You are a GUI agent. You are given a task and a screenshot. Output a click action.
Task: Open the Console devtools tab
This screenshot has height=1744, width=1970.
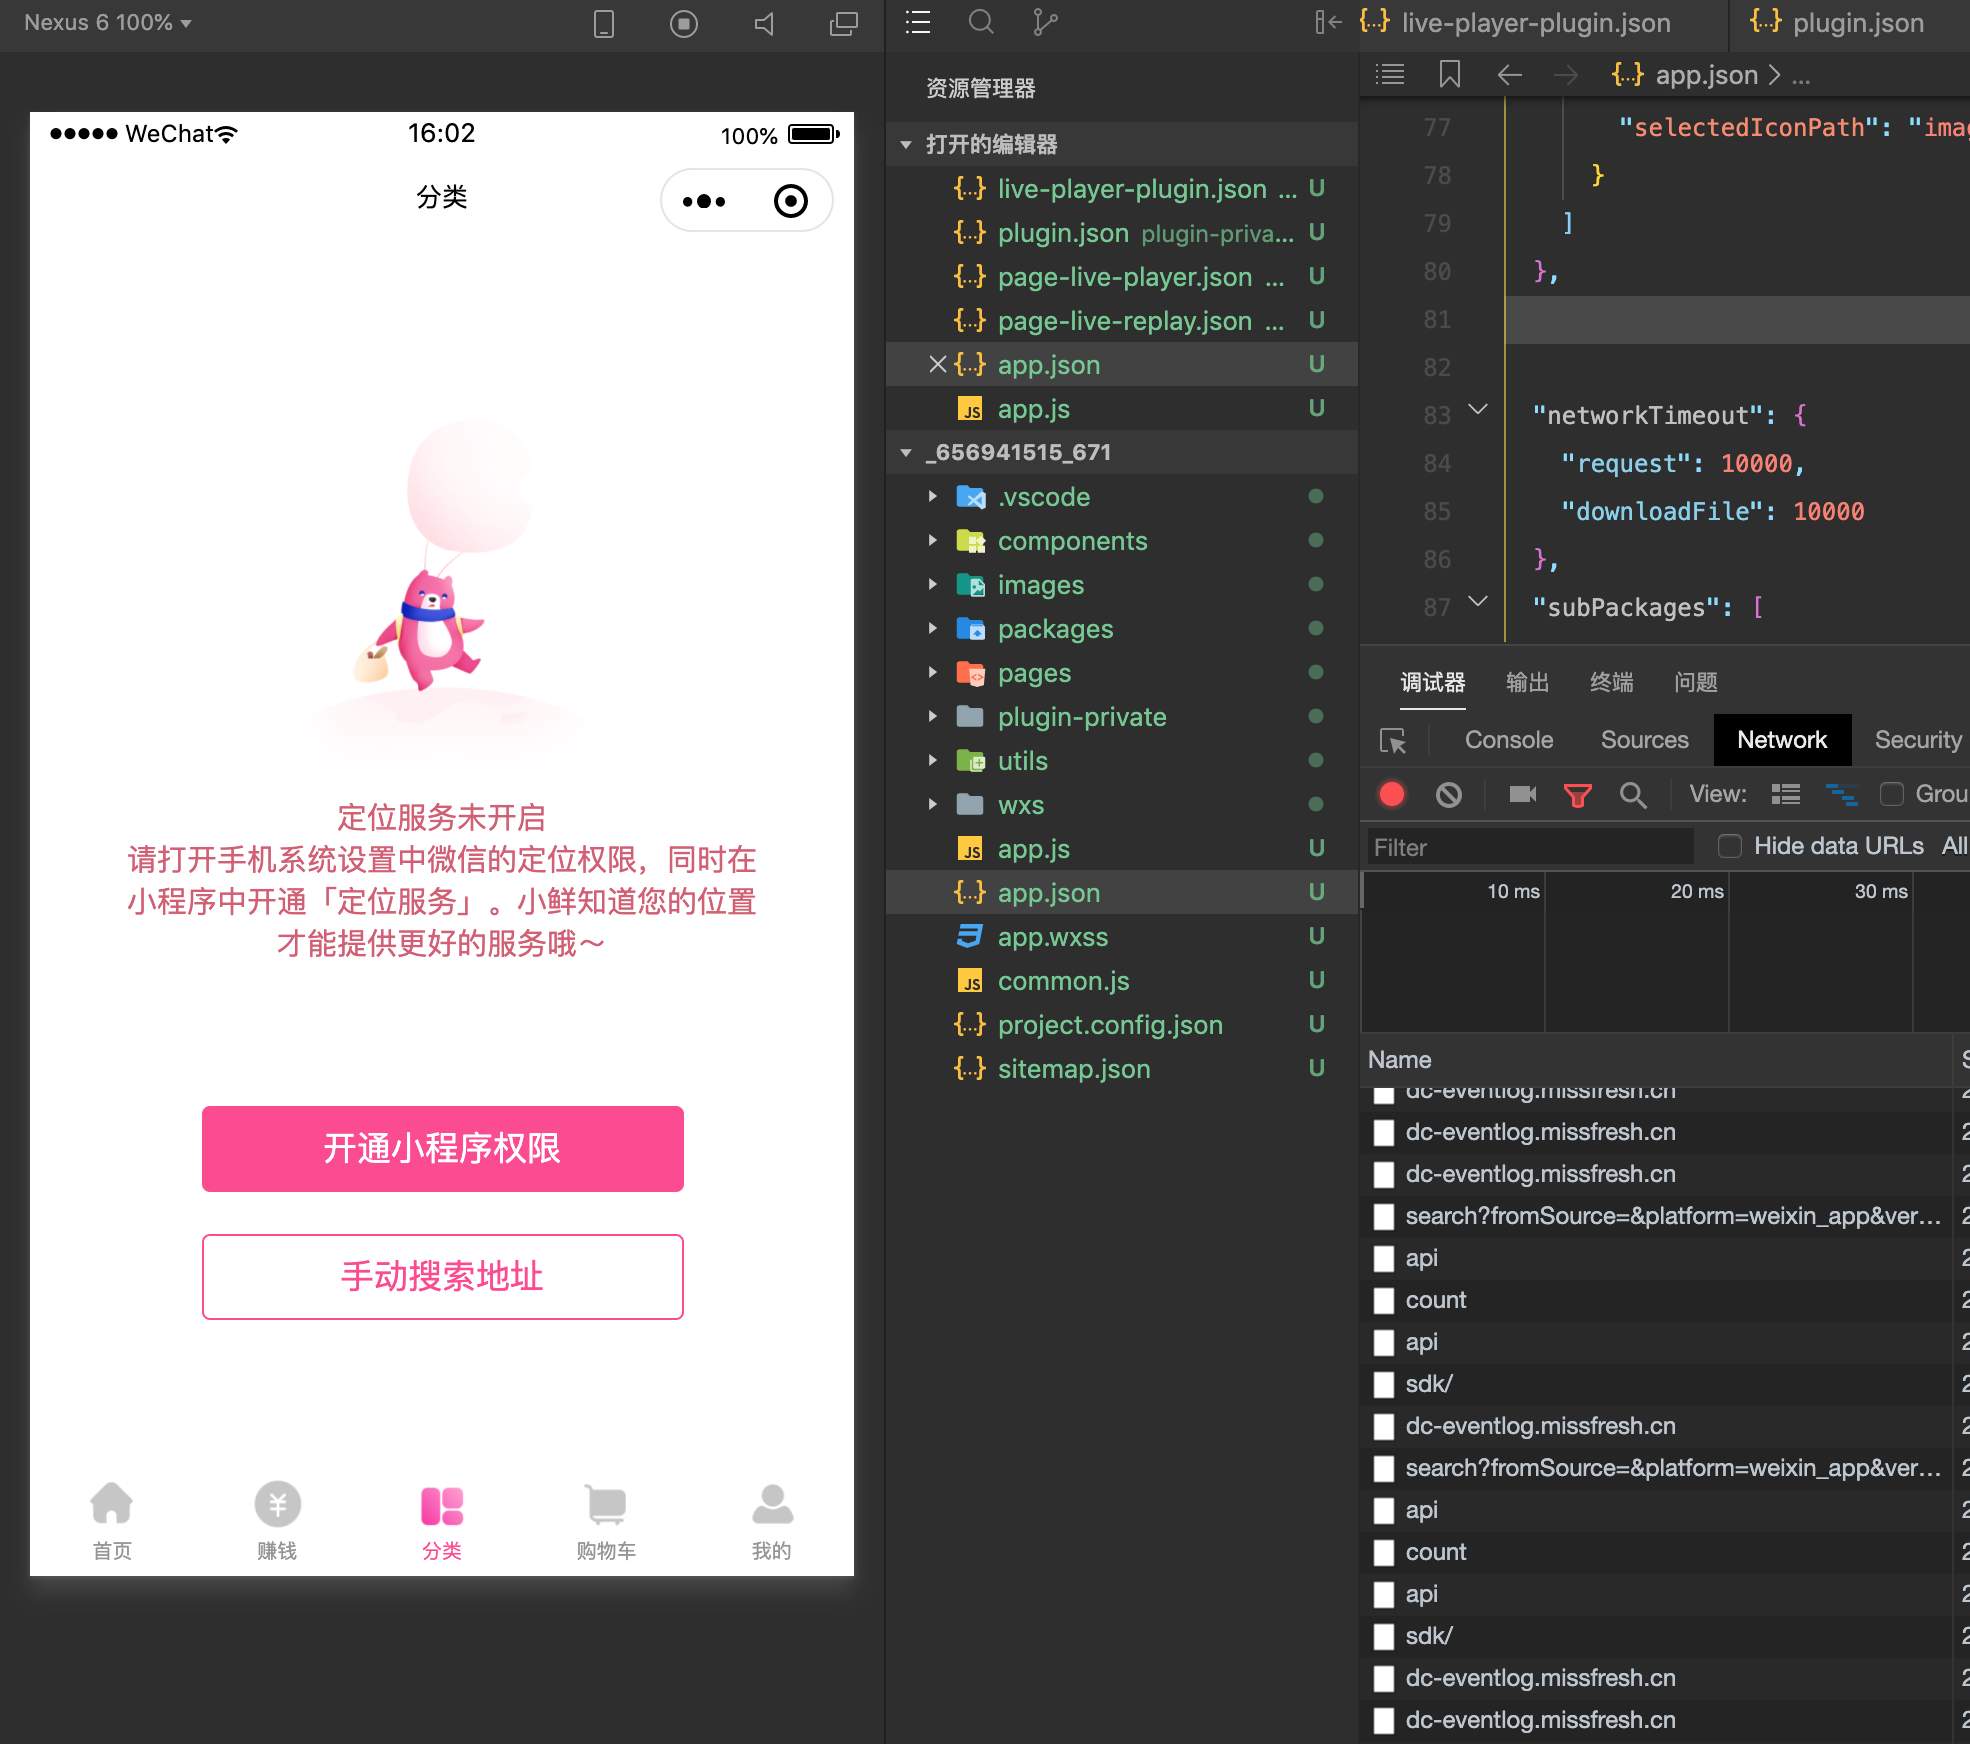click(x=1509, y=740)
